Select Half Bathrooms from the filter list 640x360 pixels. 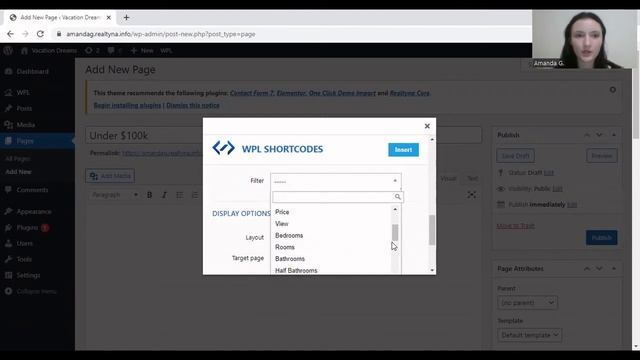click(x=296, y=270)
